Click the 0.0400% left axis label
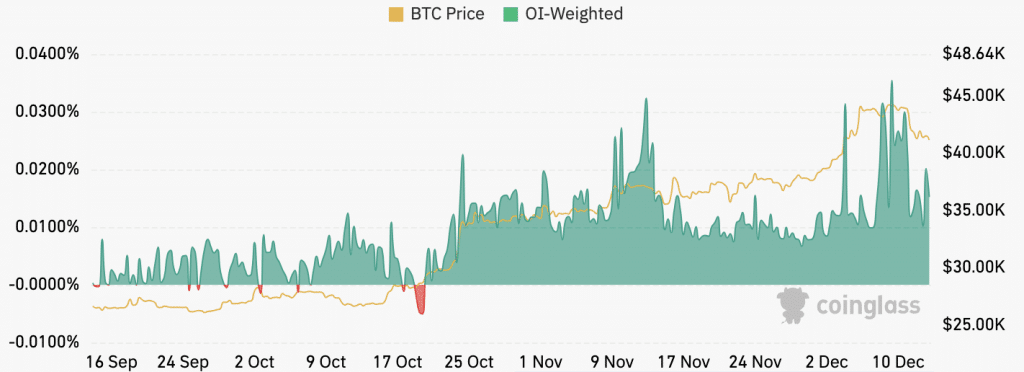 tap(44, 54)
